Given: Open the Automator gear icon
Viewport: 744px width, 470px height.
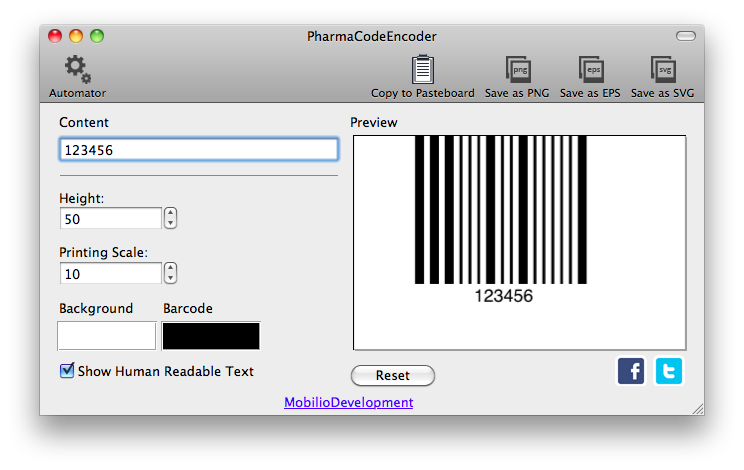Looking at the screenshot, I should pos(76,70).
